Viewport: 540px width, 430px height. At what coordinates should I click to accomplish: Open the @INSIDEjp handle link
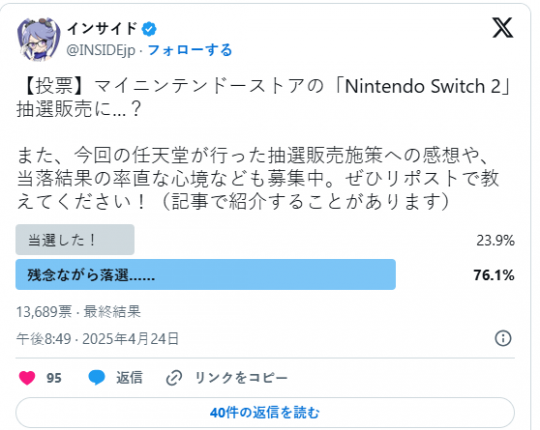pyautogui.click(x=101, y=50)
